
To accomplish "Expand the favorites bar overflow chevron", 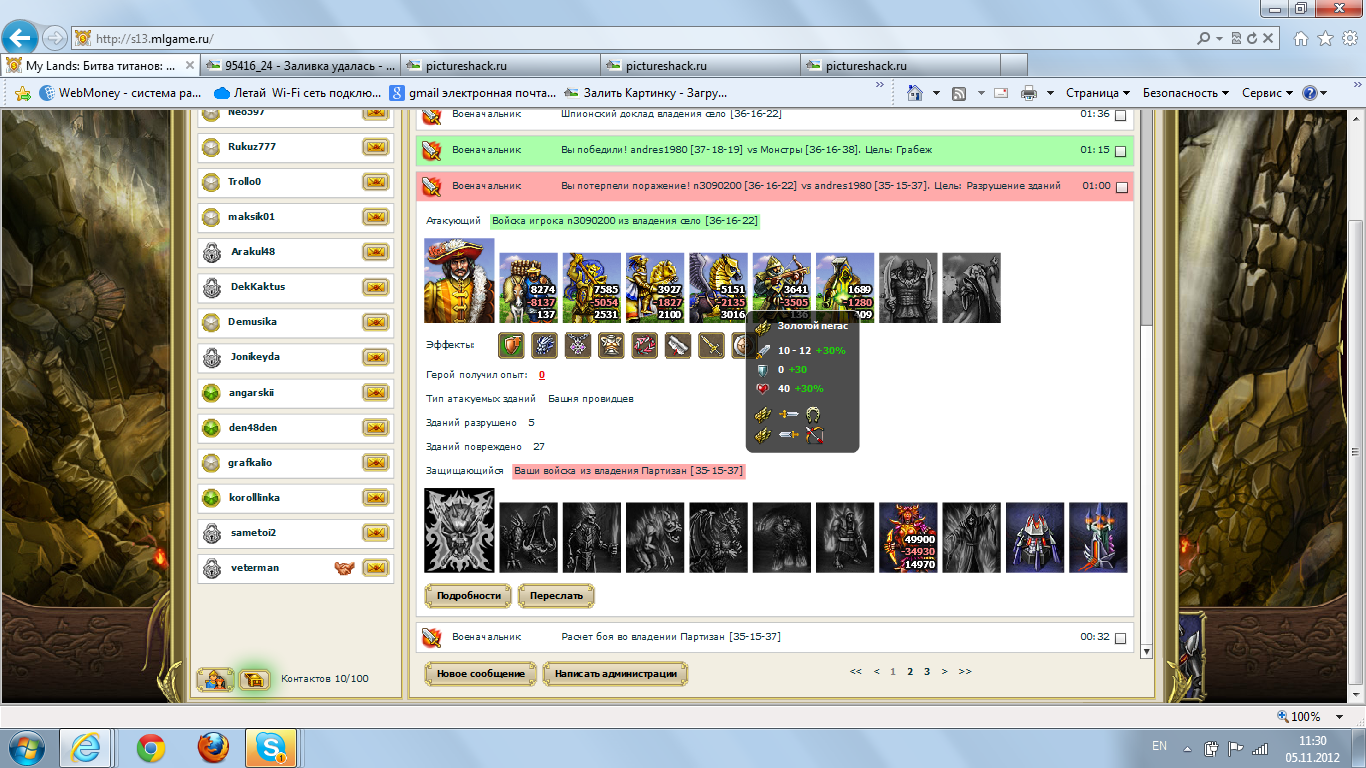I will click(880, 86).
